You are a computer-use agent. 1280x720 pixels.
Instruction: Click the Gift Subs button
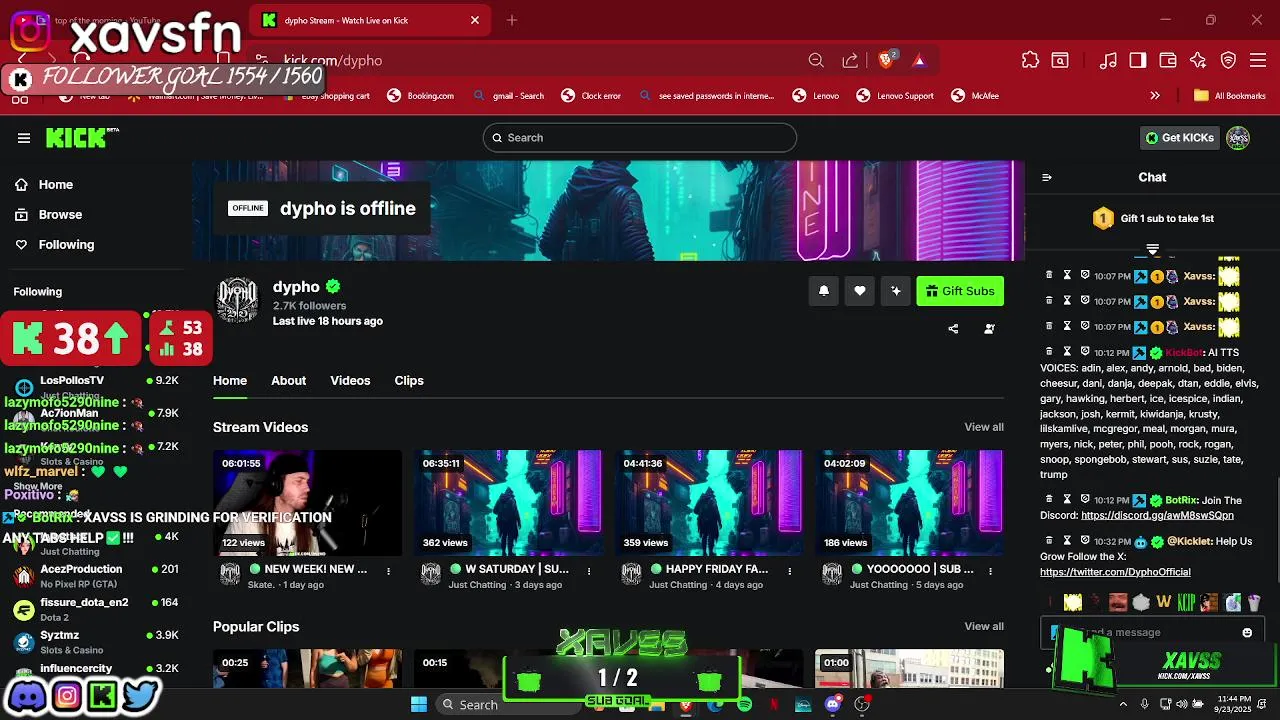click(x=960, y=291)
